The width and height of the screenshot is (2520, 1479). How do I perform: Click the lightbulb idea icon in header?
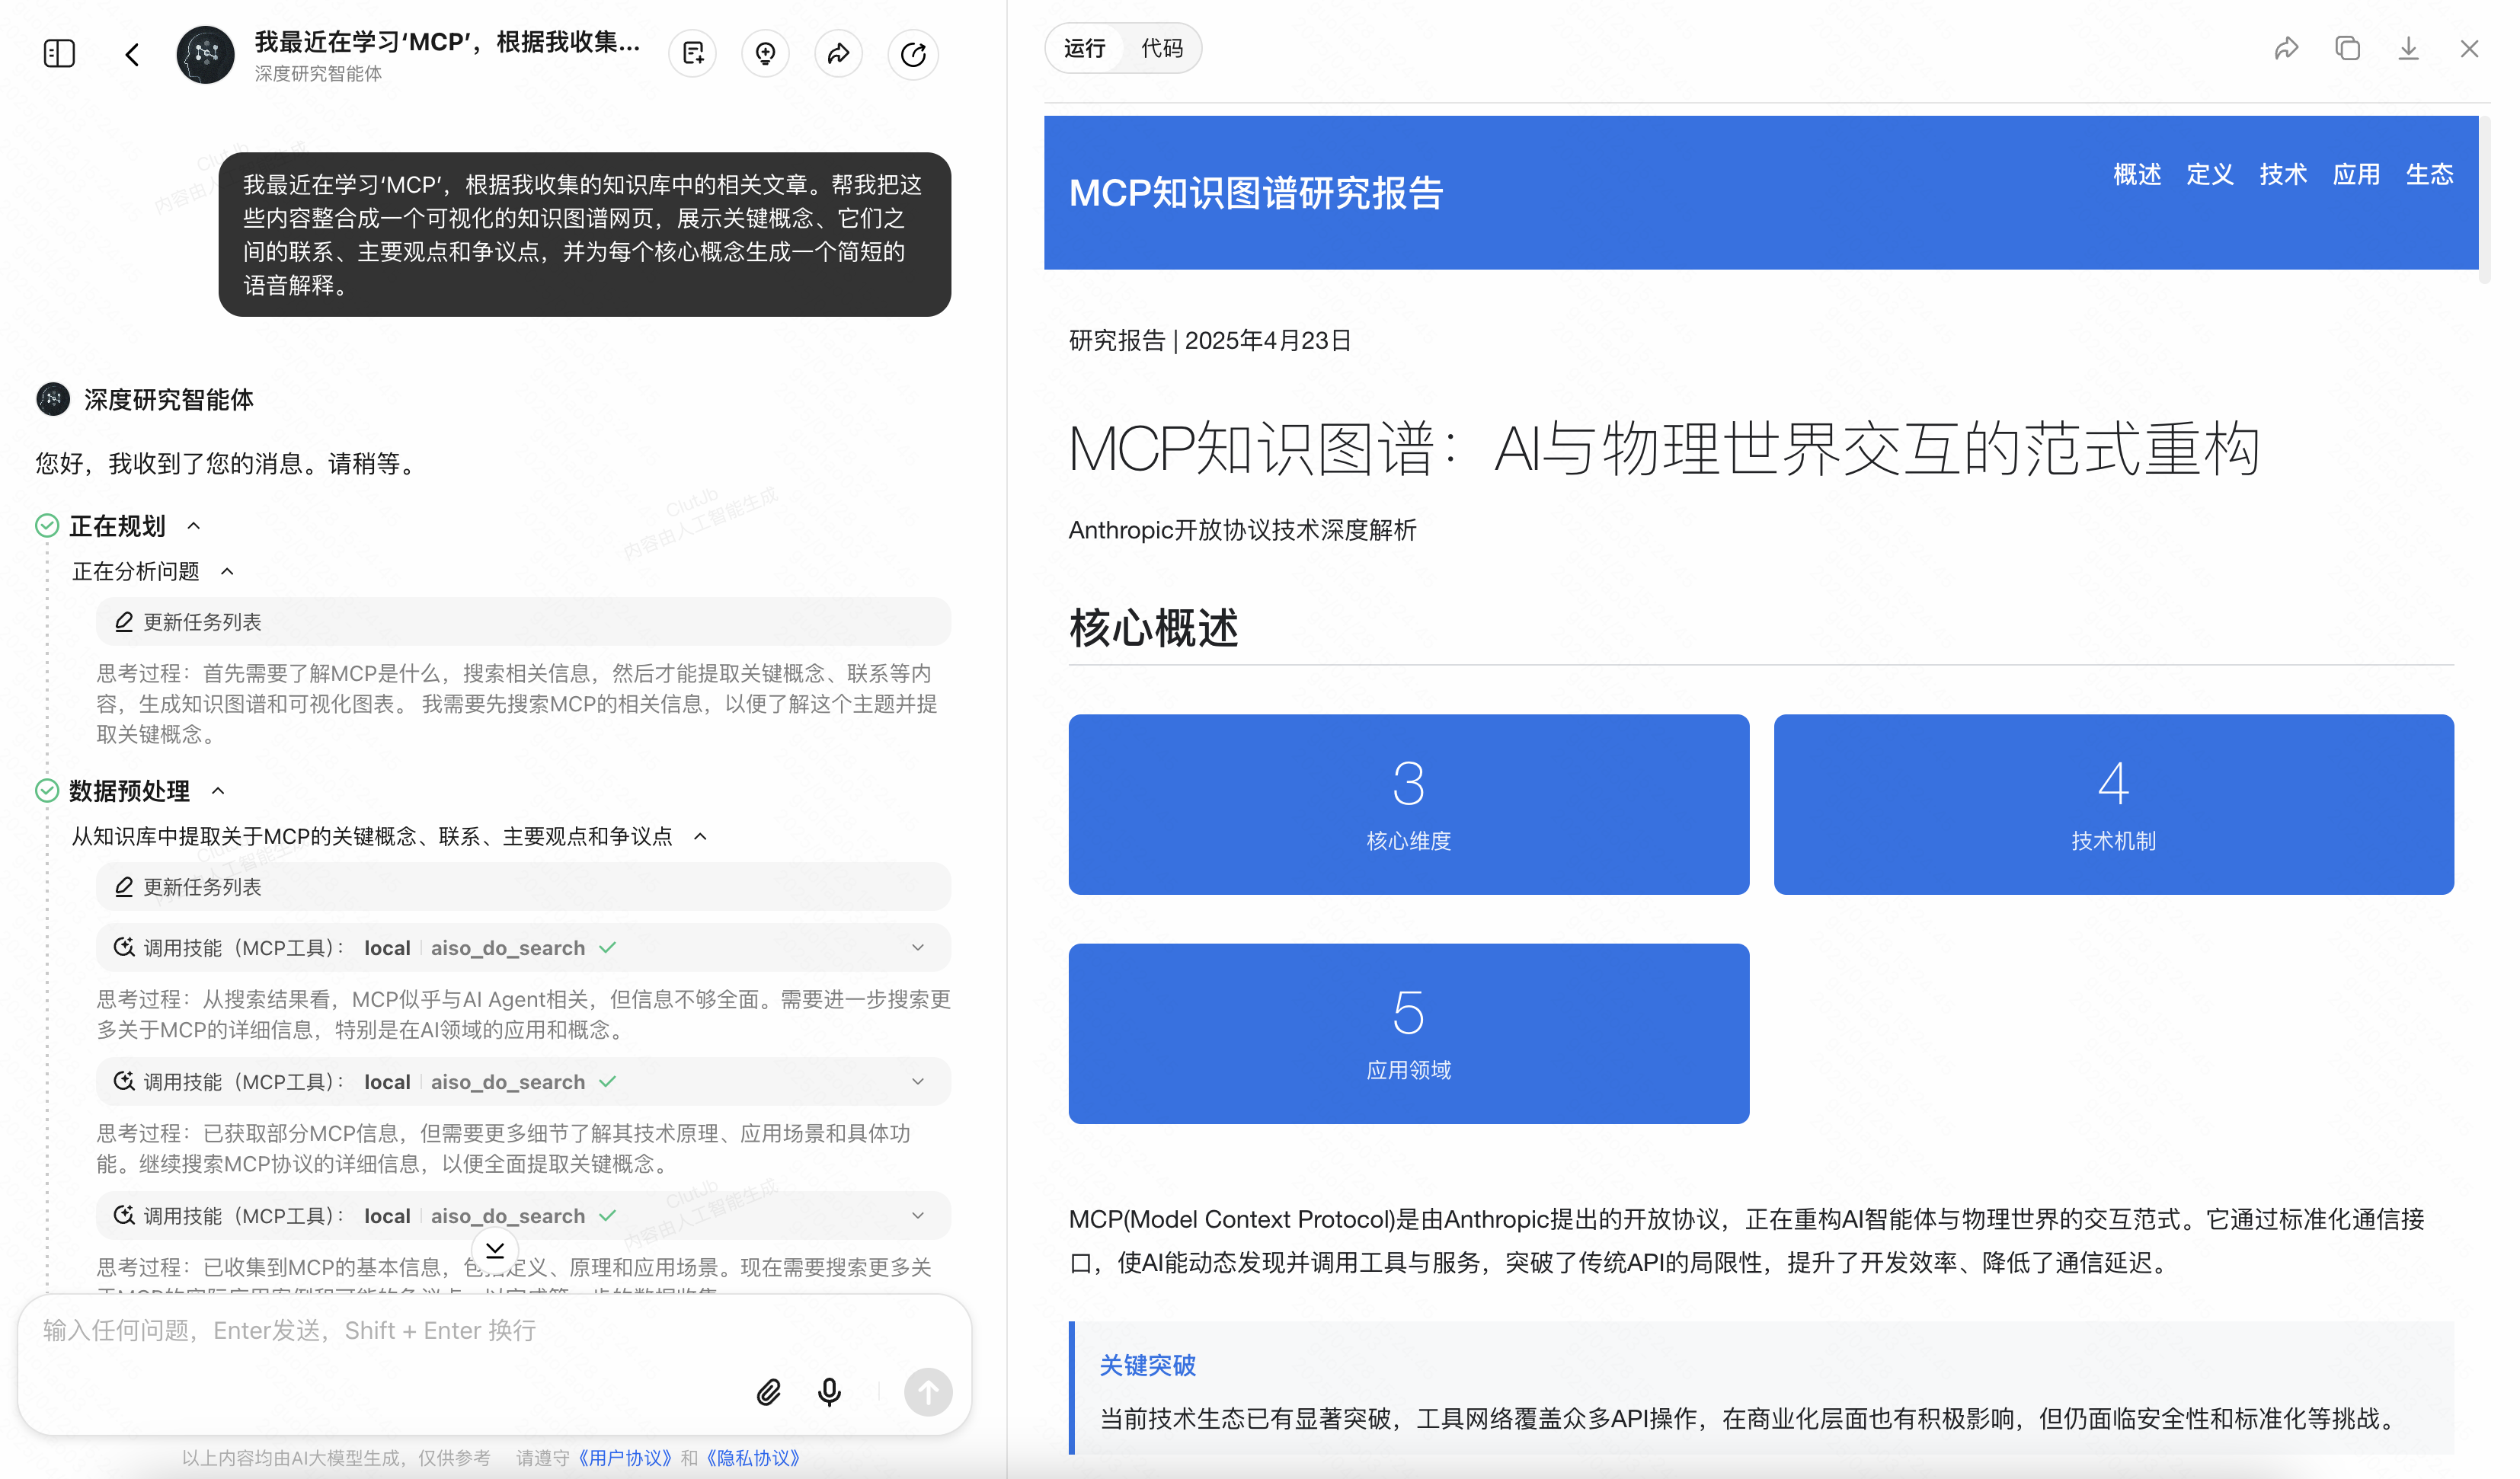pyautogui.click(x=766, y=54)
